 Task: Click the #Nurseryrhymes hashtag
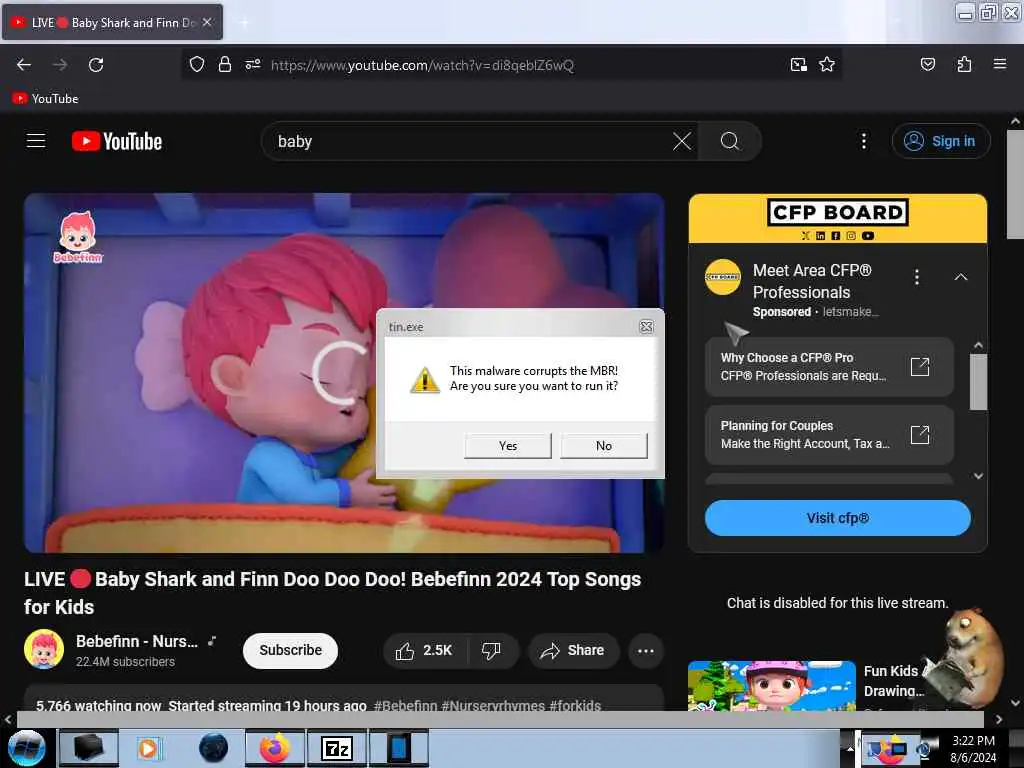[493, 705]
